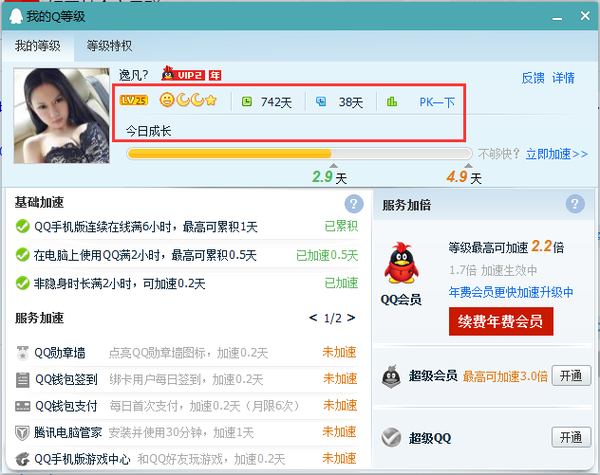Click 1.7倍 加速生效中 text
This screenshot has width=600, height=475.
493,271
